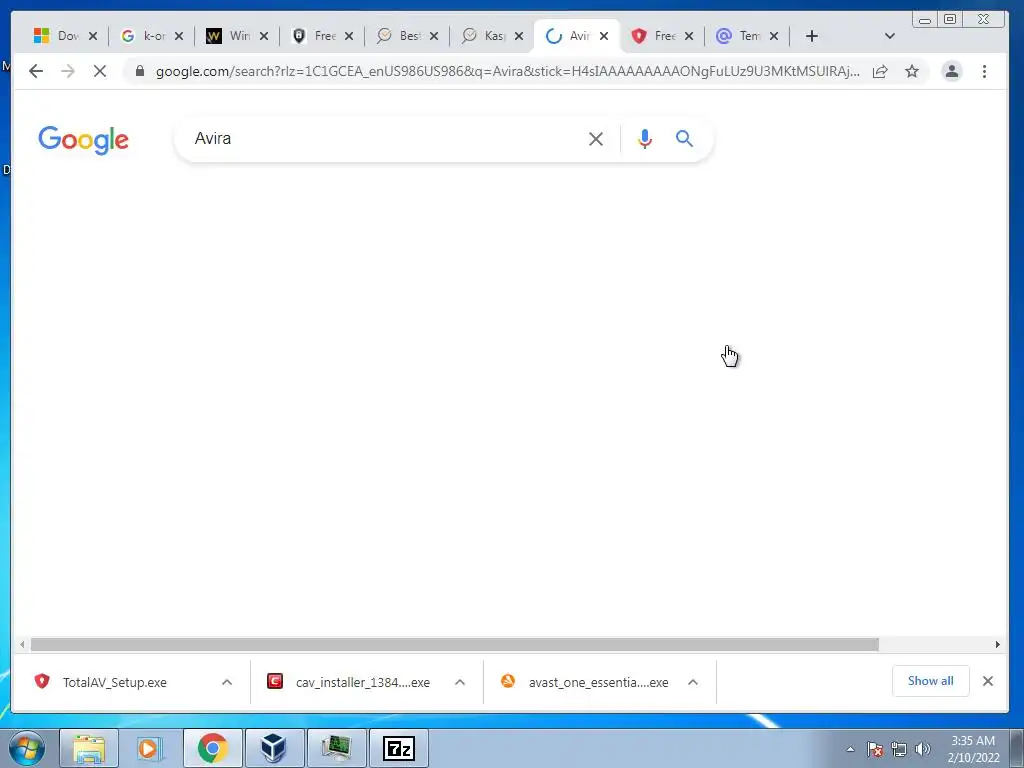Switch to the 'Best' tab
Image resolution: width=1024 pixels, height=768 pixels.
(x=400, y=36)
